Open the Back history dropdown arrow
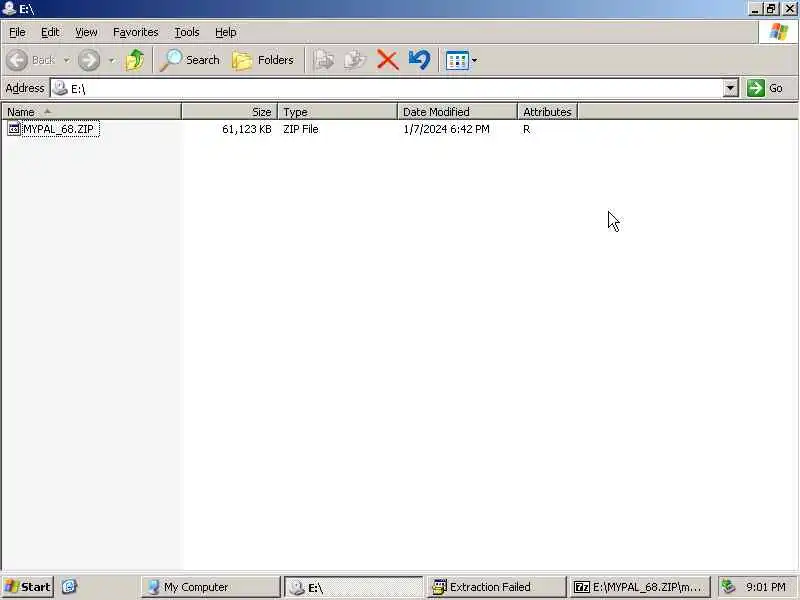800x600 pixels. point(67,60)
